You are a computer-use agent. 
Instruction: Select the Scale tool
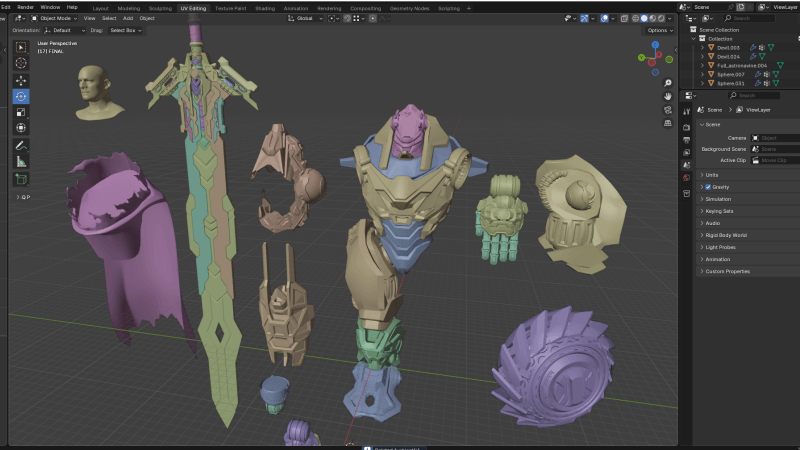point(21,112)
